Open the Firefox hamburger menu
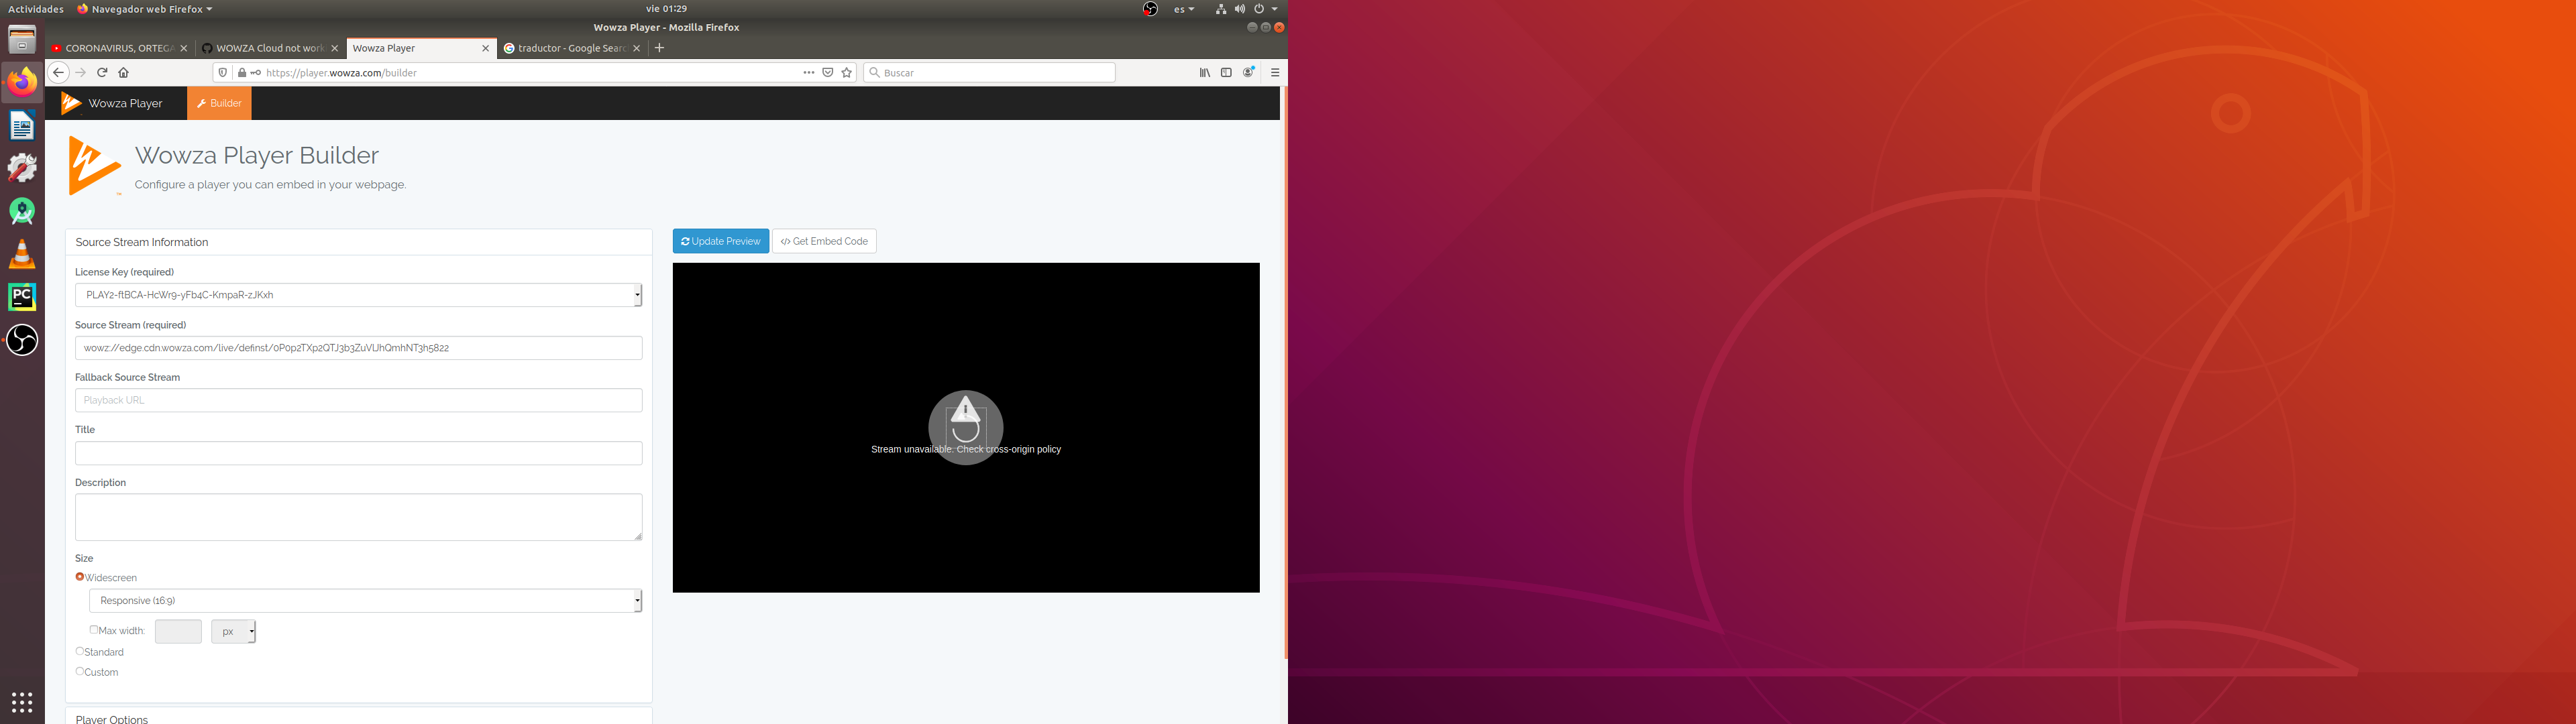 [1275, 72]
